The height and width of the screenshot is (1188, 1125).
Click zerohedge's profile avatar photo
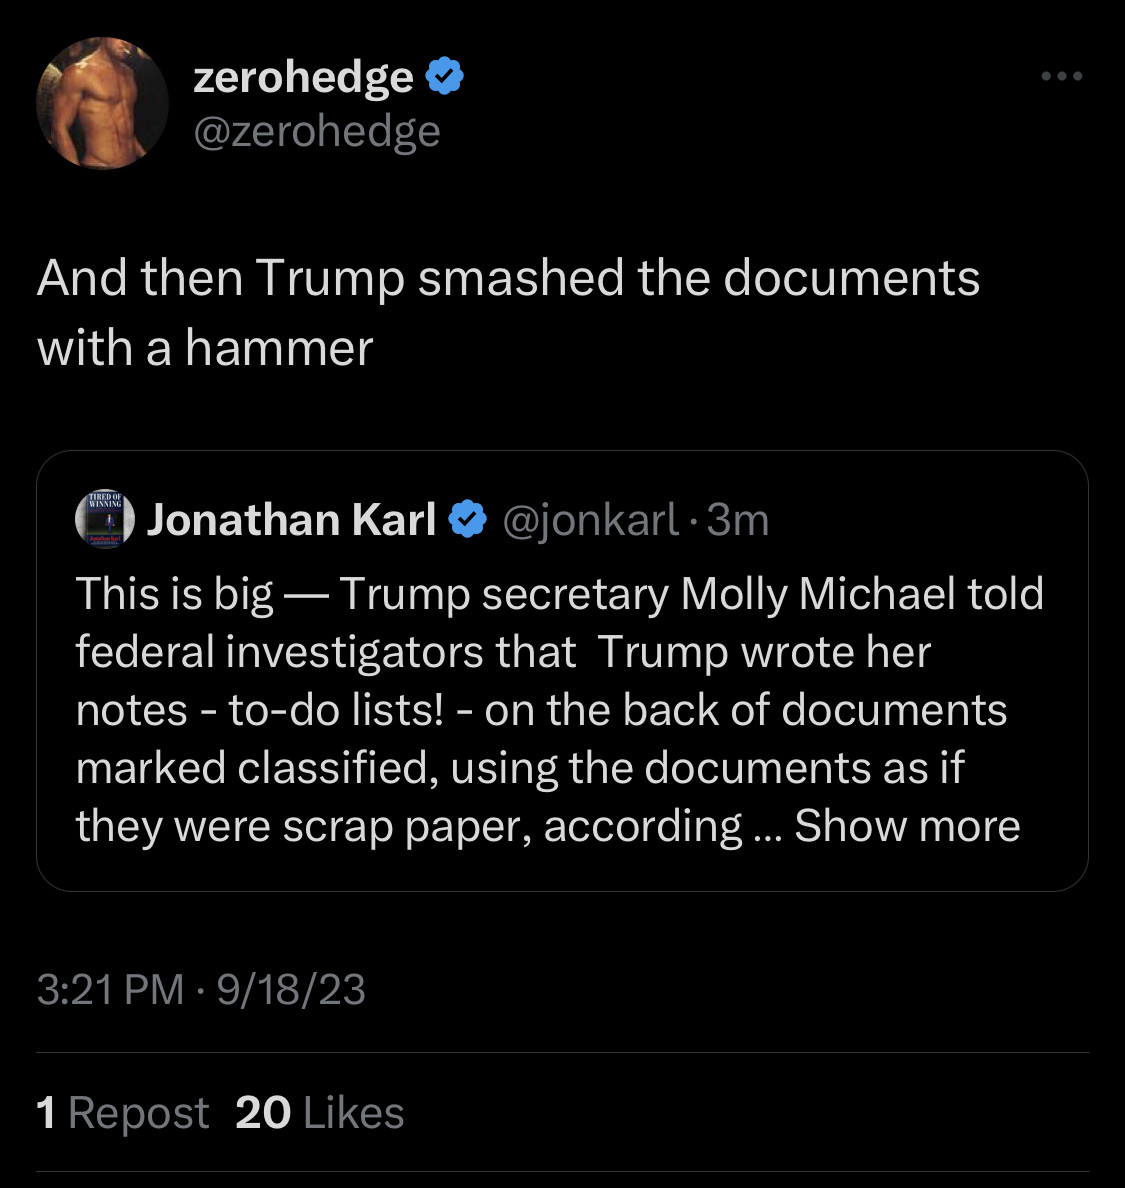102,103
